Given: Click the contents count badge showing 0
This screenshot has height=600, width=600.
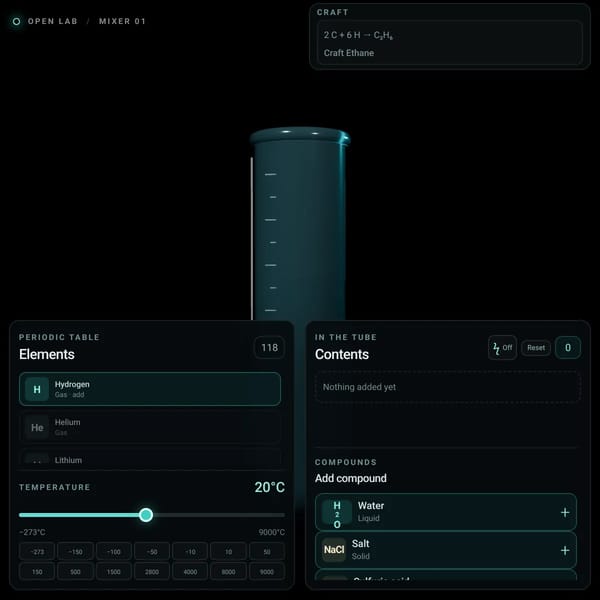Looking at the screenshot, I should tap(568, 347).
